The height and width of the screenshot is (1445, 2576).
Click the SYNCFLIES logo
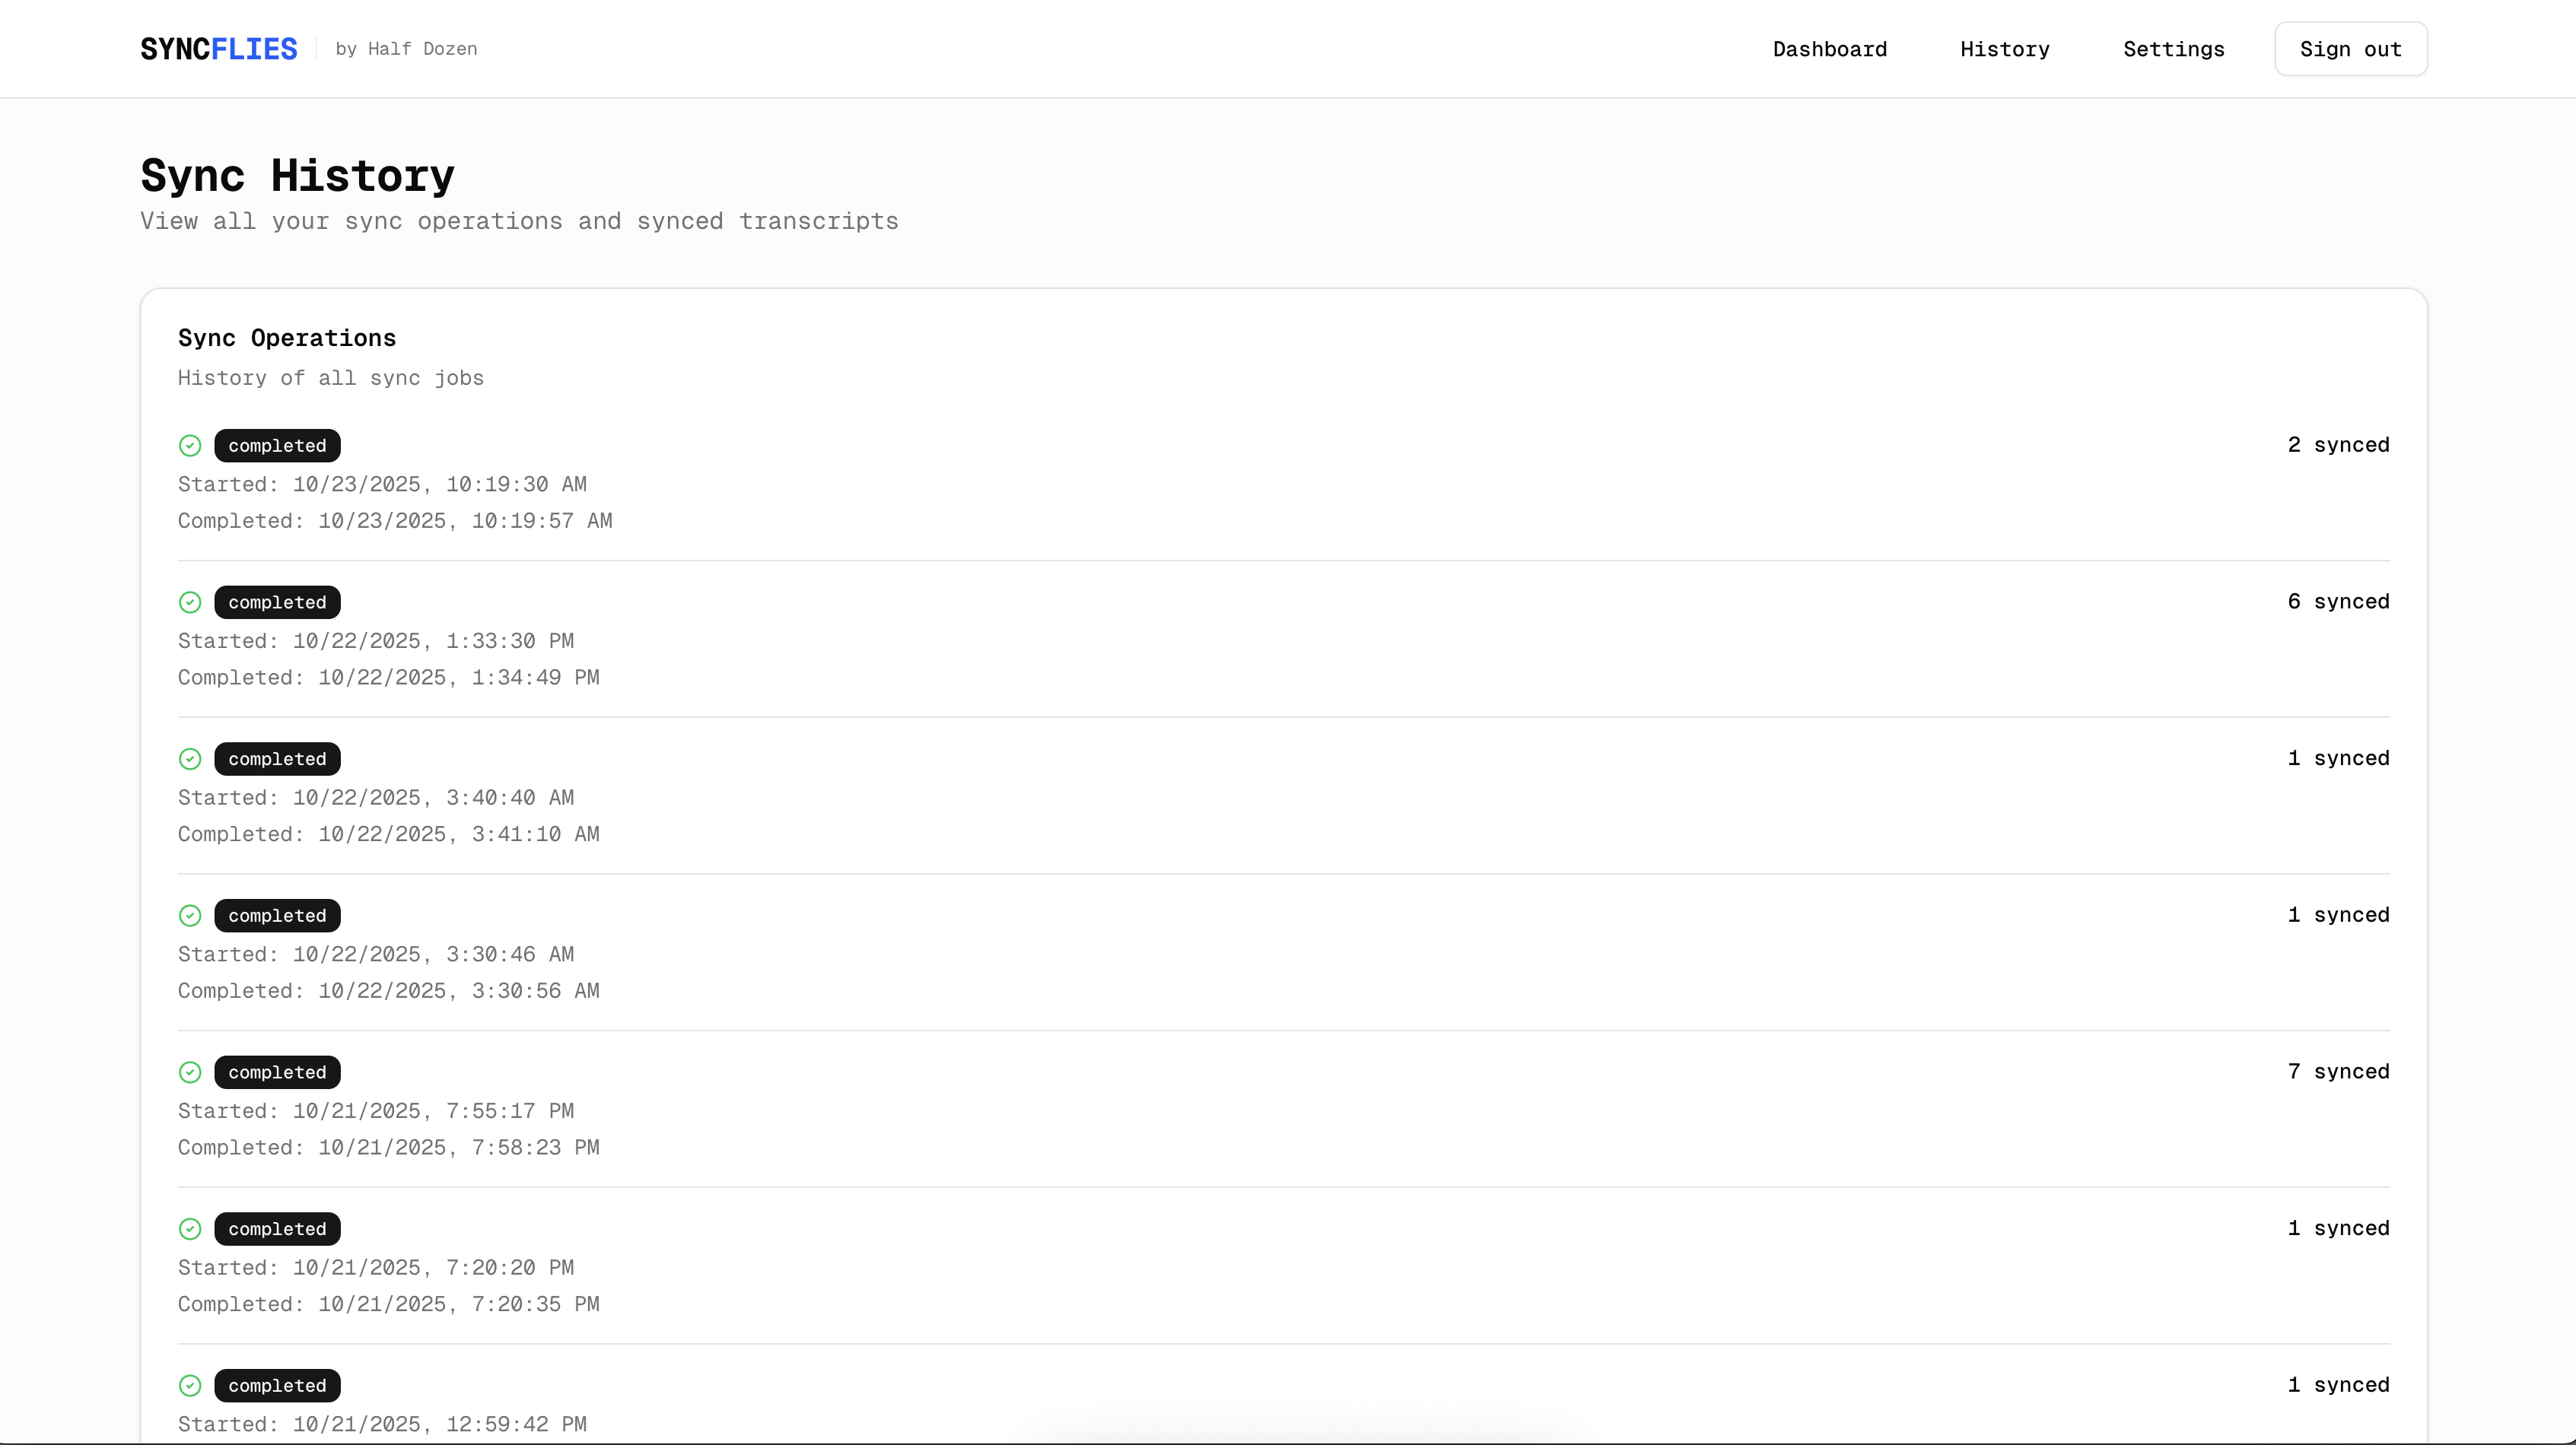[218, 49]
